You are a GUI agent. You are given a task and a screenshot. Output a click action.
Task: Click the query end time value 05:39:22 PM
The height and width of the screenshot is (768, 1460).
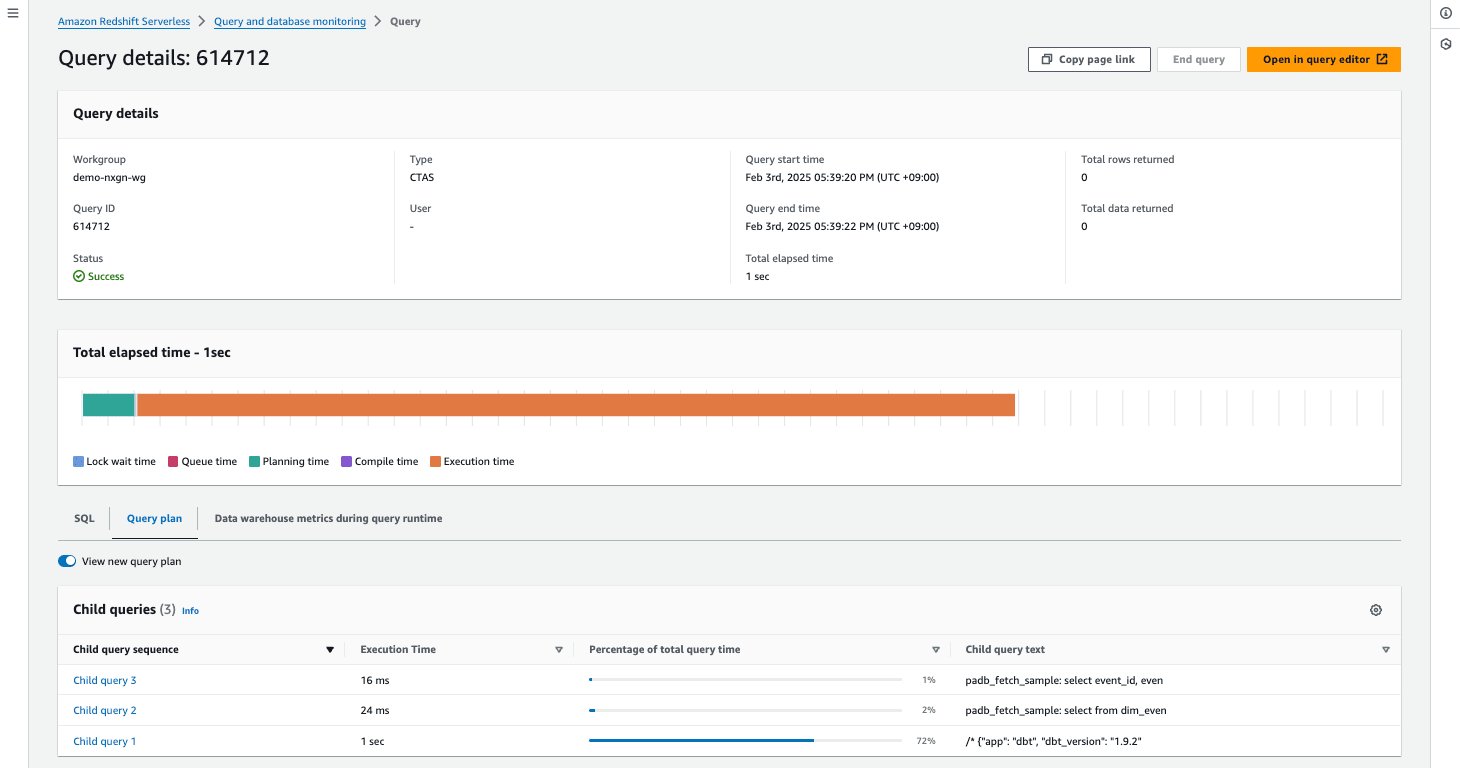(842, 227)
